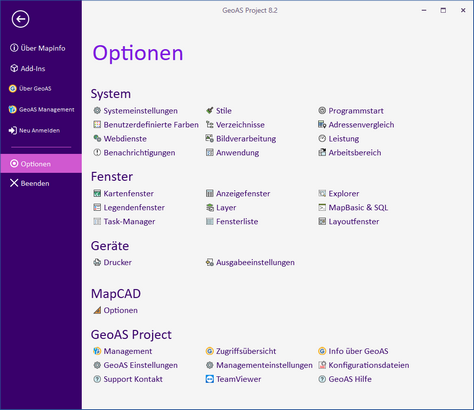The image size is (474, 410).
Task: Select Über MapInfo in sidebar
Action: pyautogui.click(x=38, y=48)
